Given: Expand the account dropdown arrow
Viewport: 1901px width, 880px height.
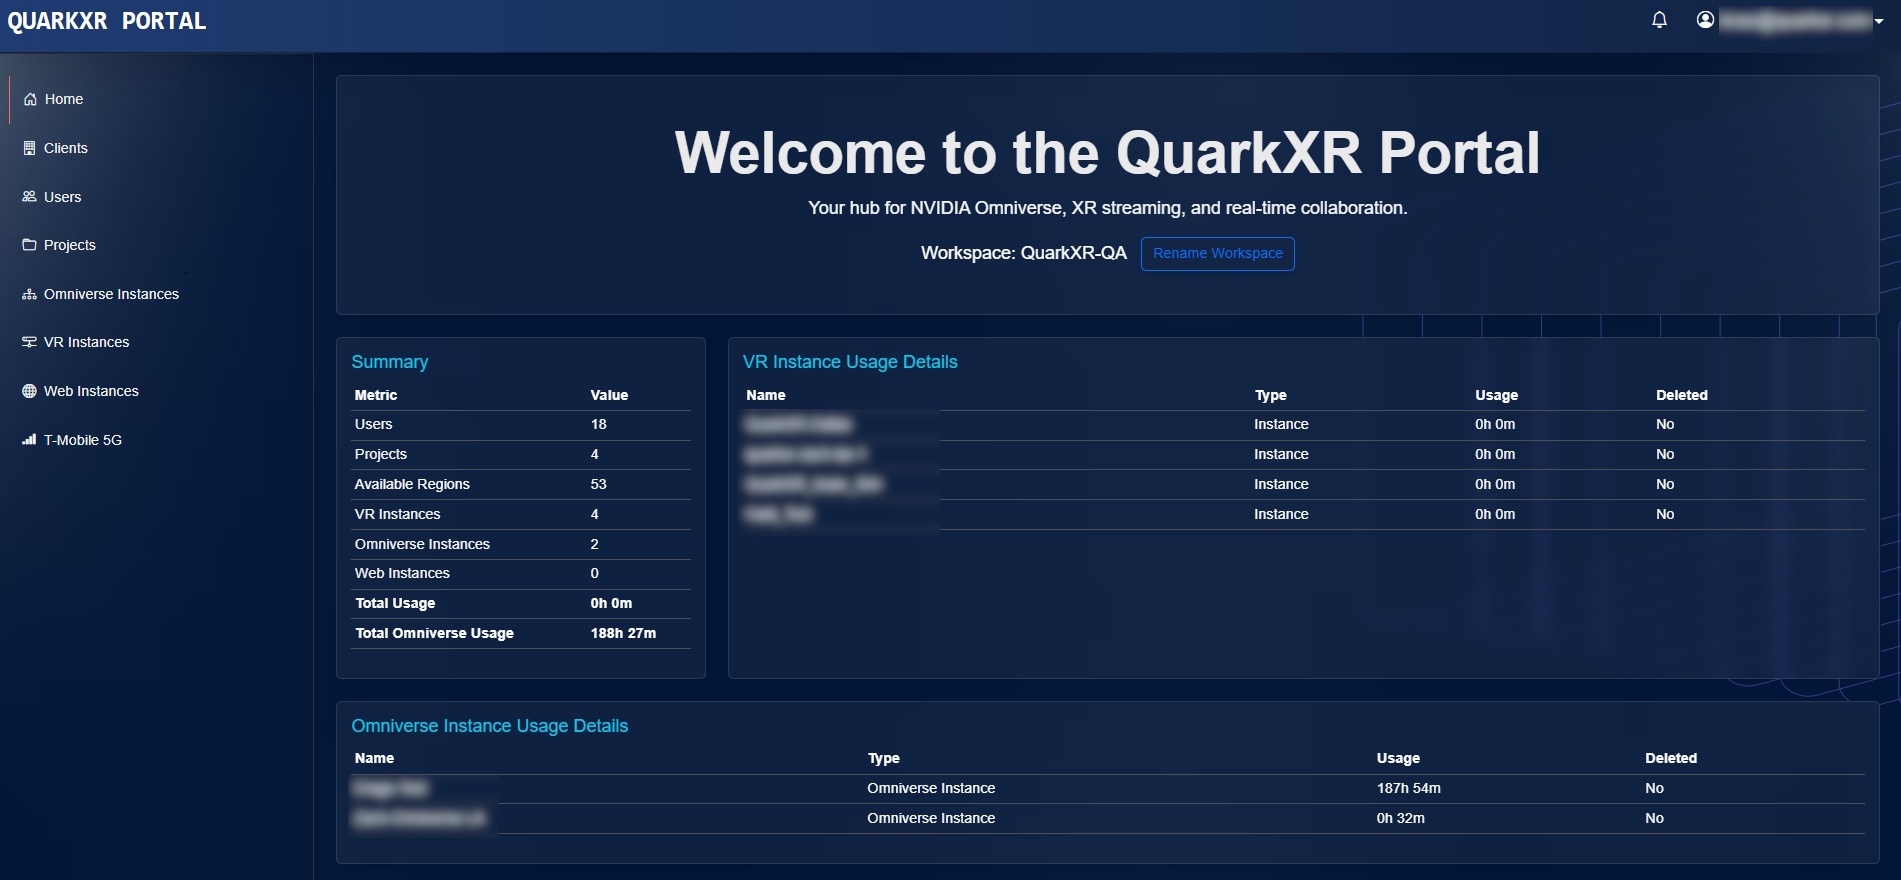Looking at the screenshot, I should (x=1879, y=21).
